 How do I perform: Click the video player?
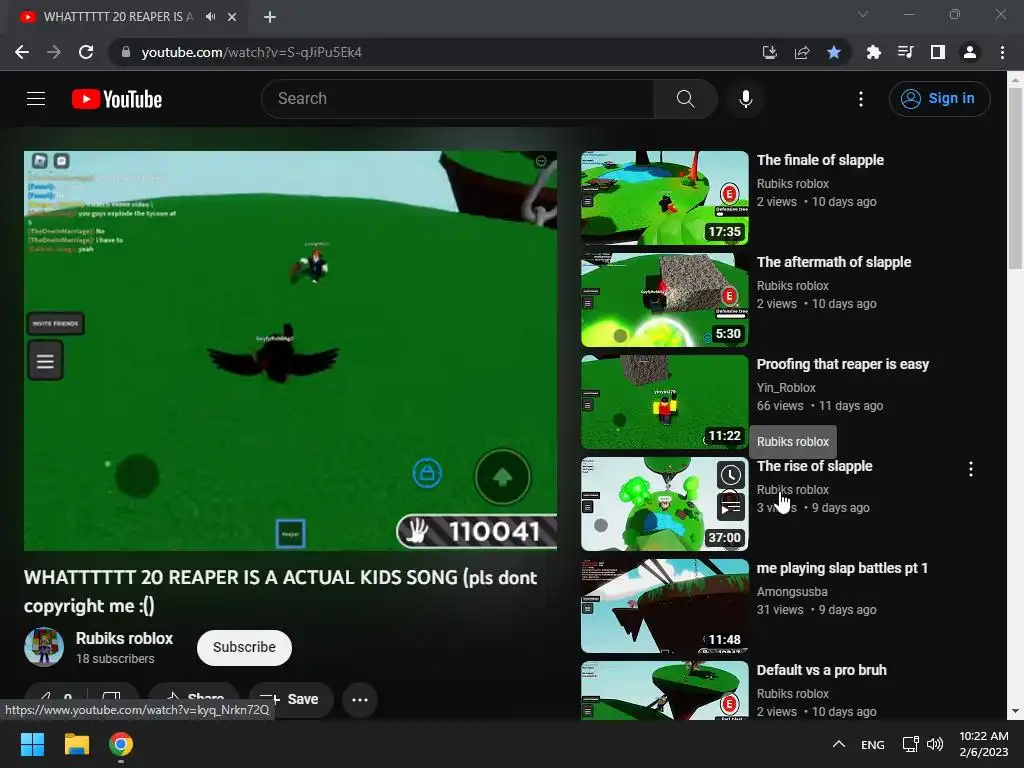(x=290, y=351)
